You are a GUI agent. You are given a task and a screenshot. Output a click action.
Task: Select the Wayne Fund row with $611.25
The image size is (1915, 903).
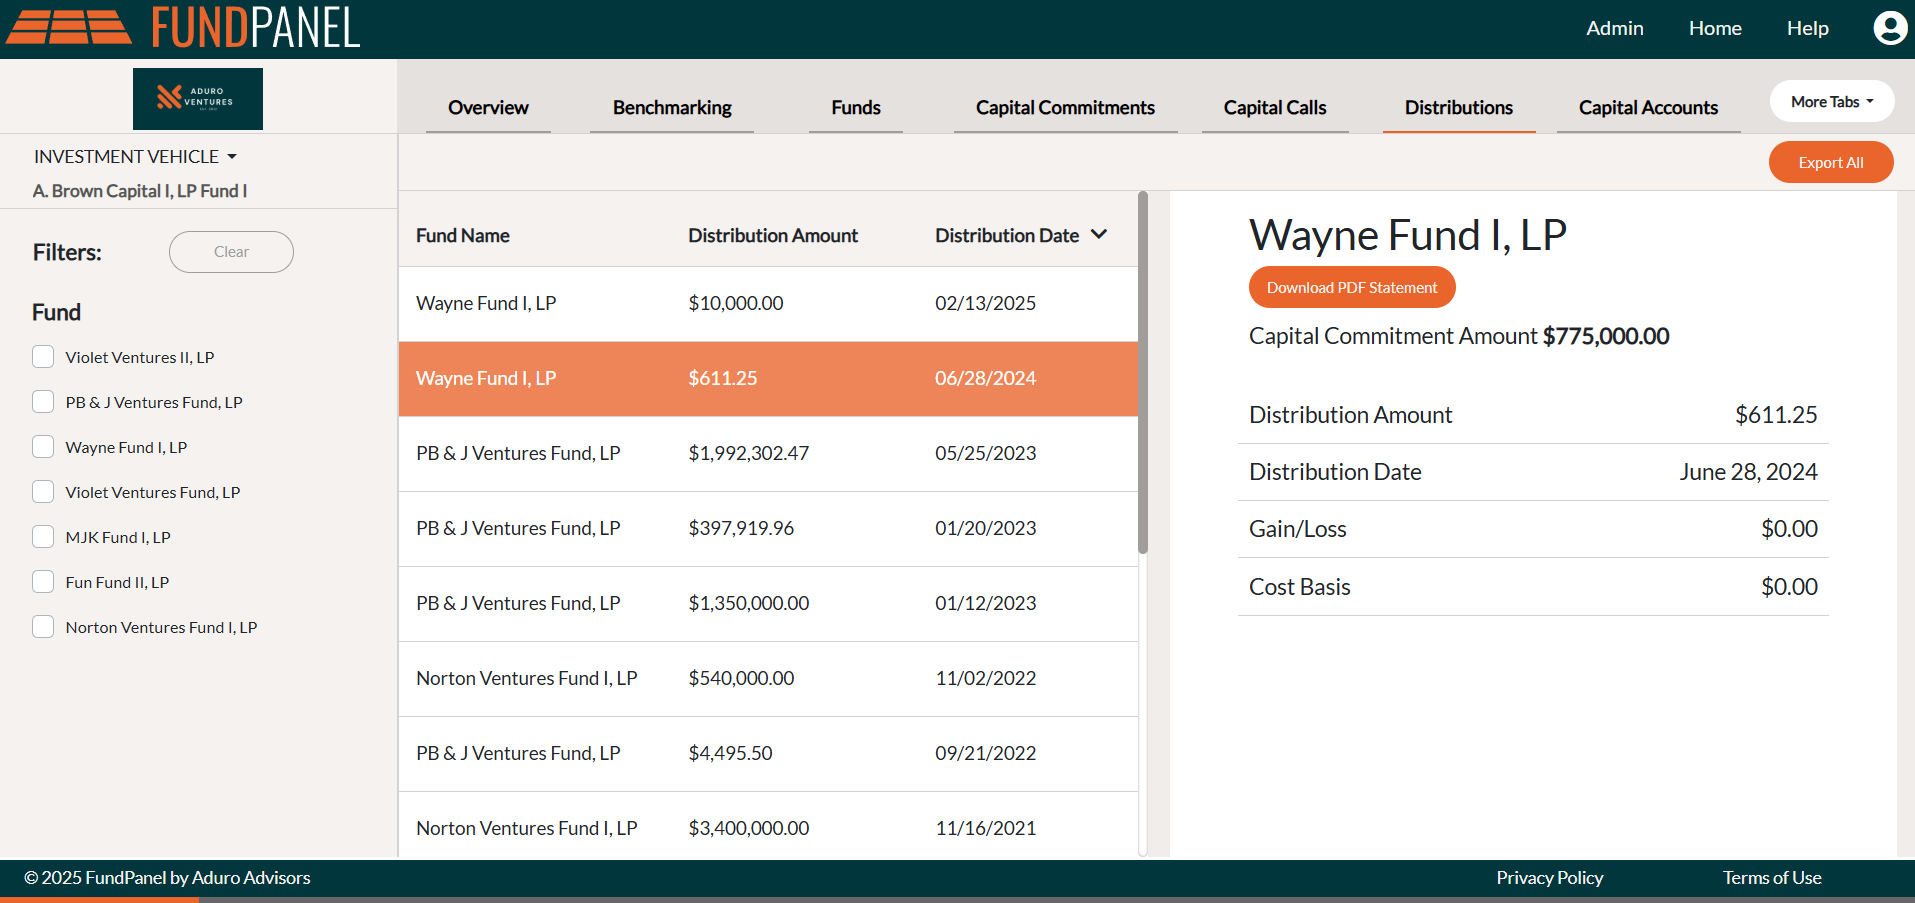[x=768, y=379]
